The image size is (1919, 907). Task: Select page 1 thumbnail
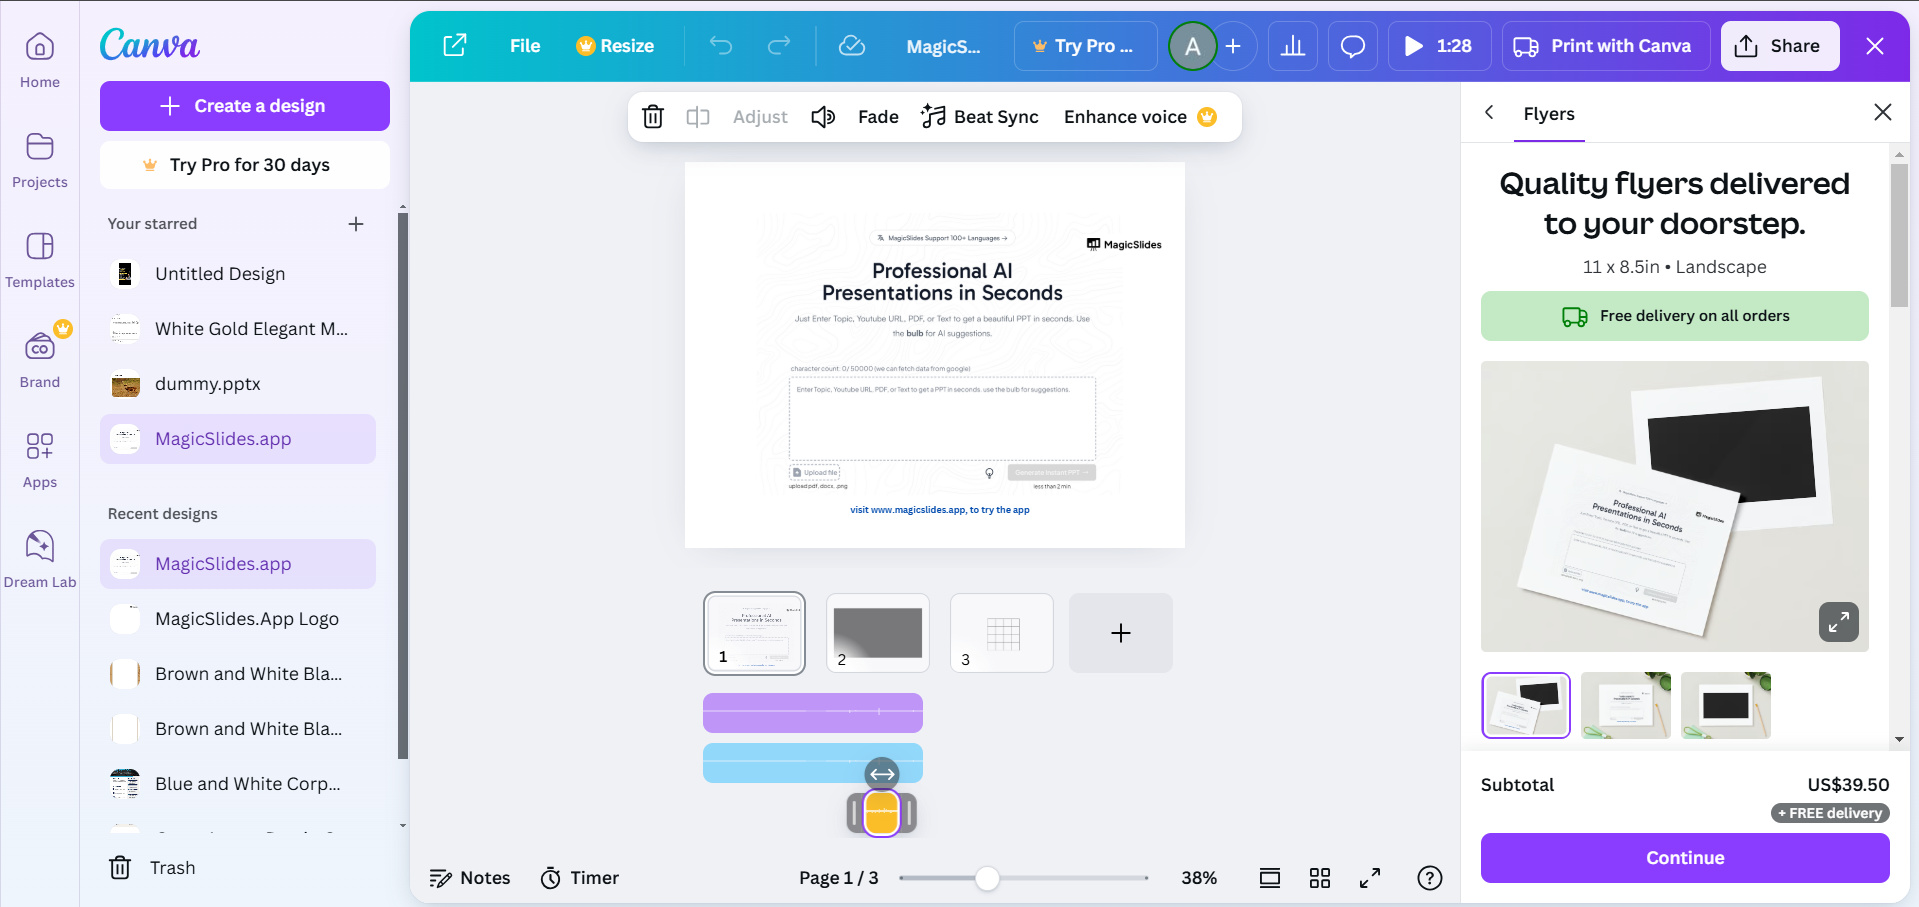tap(755, 633)
